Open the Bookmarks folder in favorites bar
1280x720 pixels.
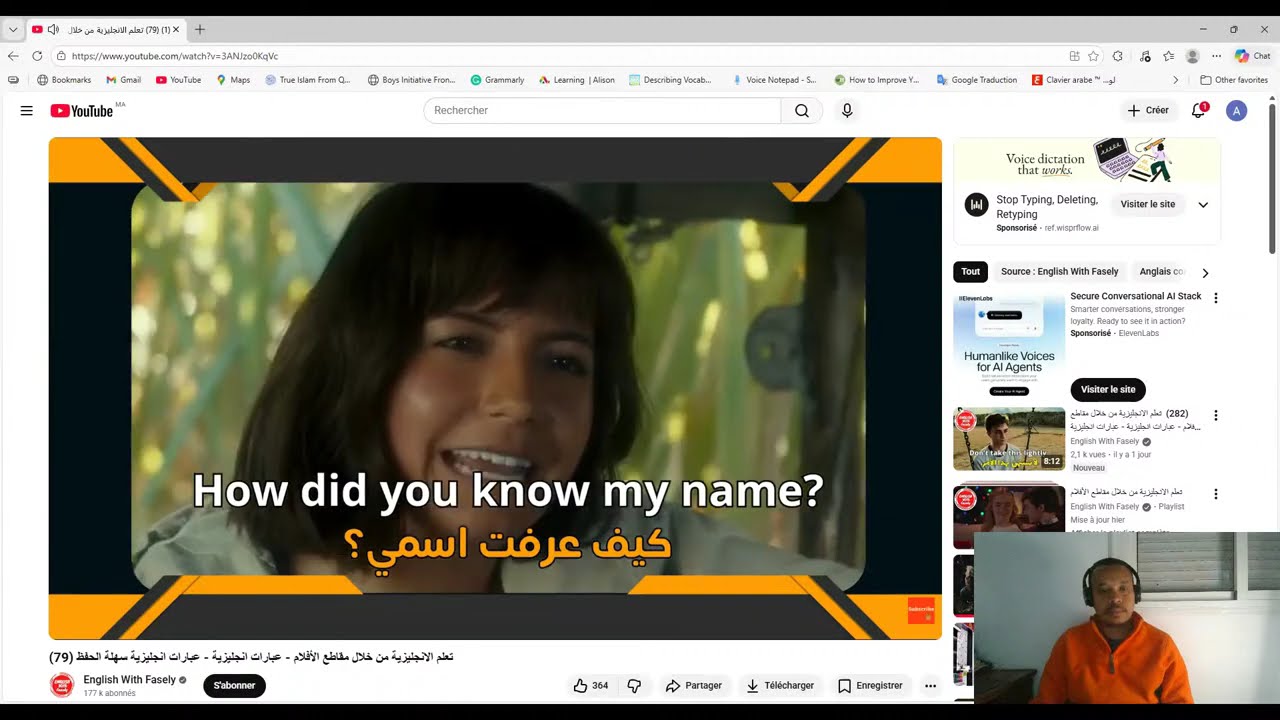click(64, 80)
